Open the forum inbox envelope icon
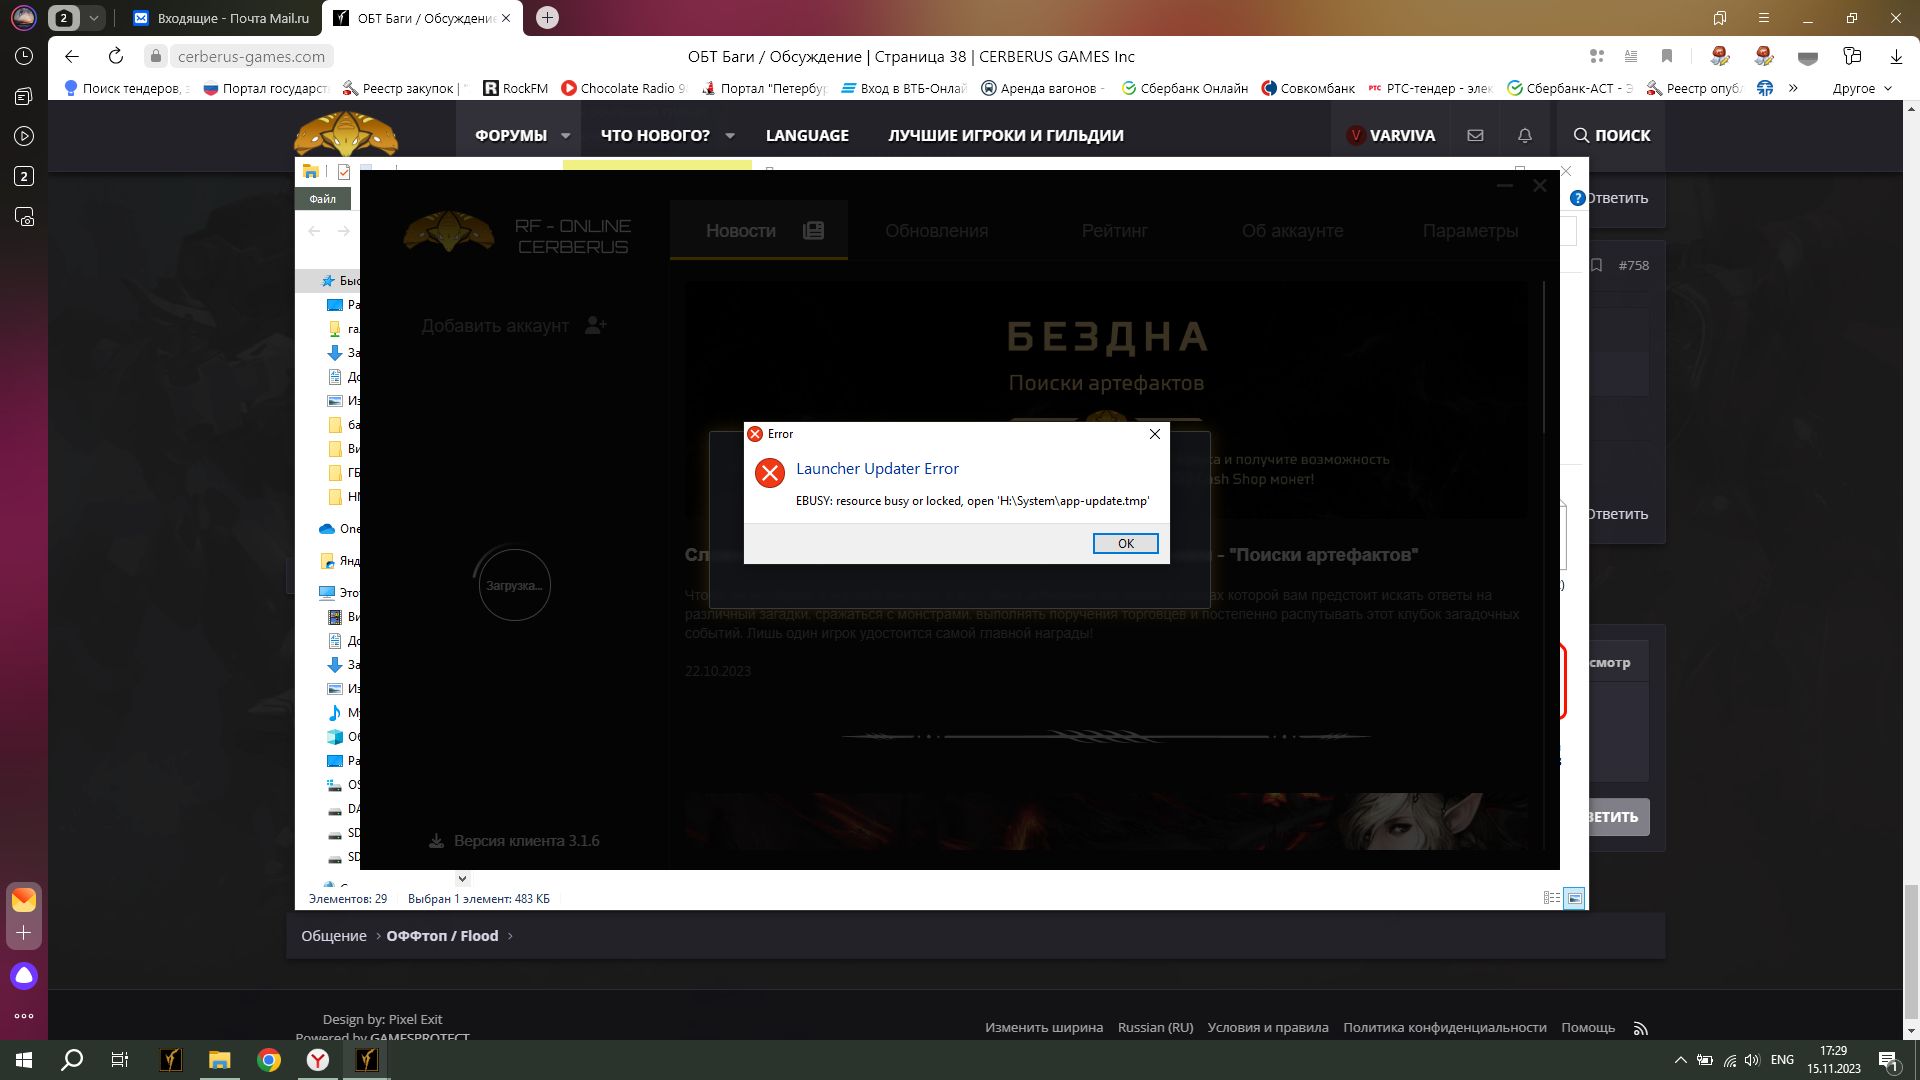This screenshot has height=1080, width=1920. pyautogui.click(x=1475, y=135)
